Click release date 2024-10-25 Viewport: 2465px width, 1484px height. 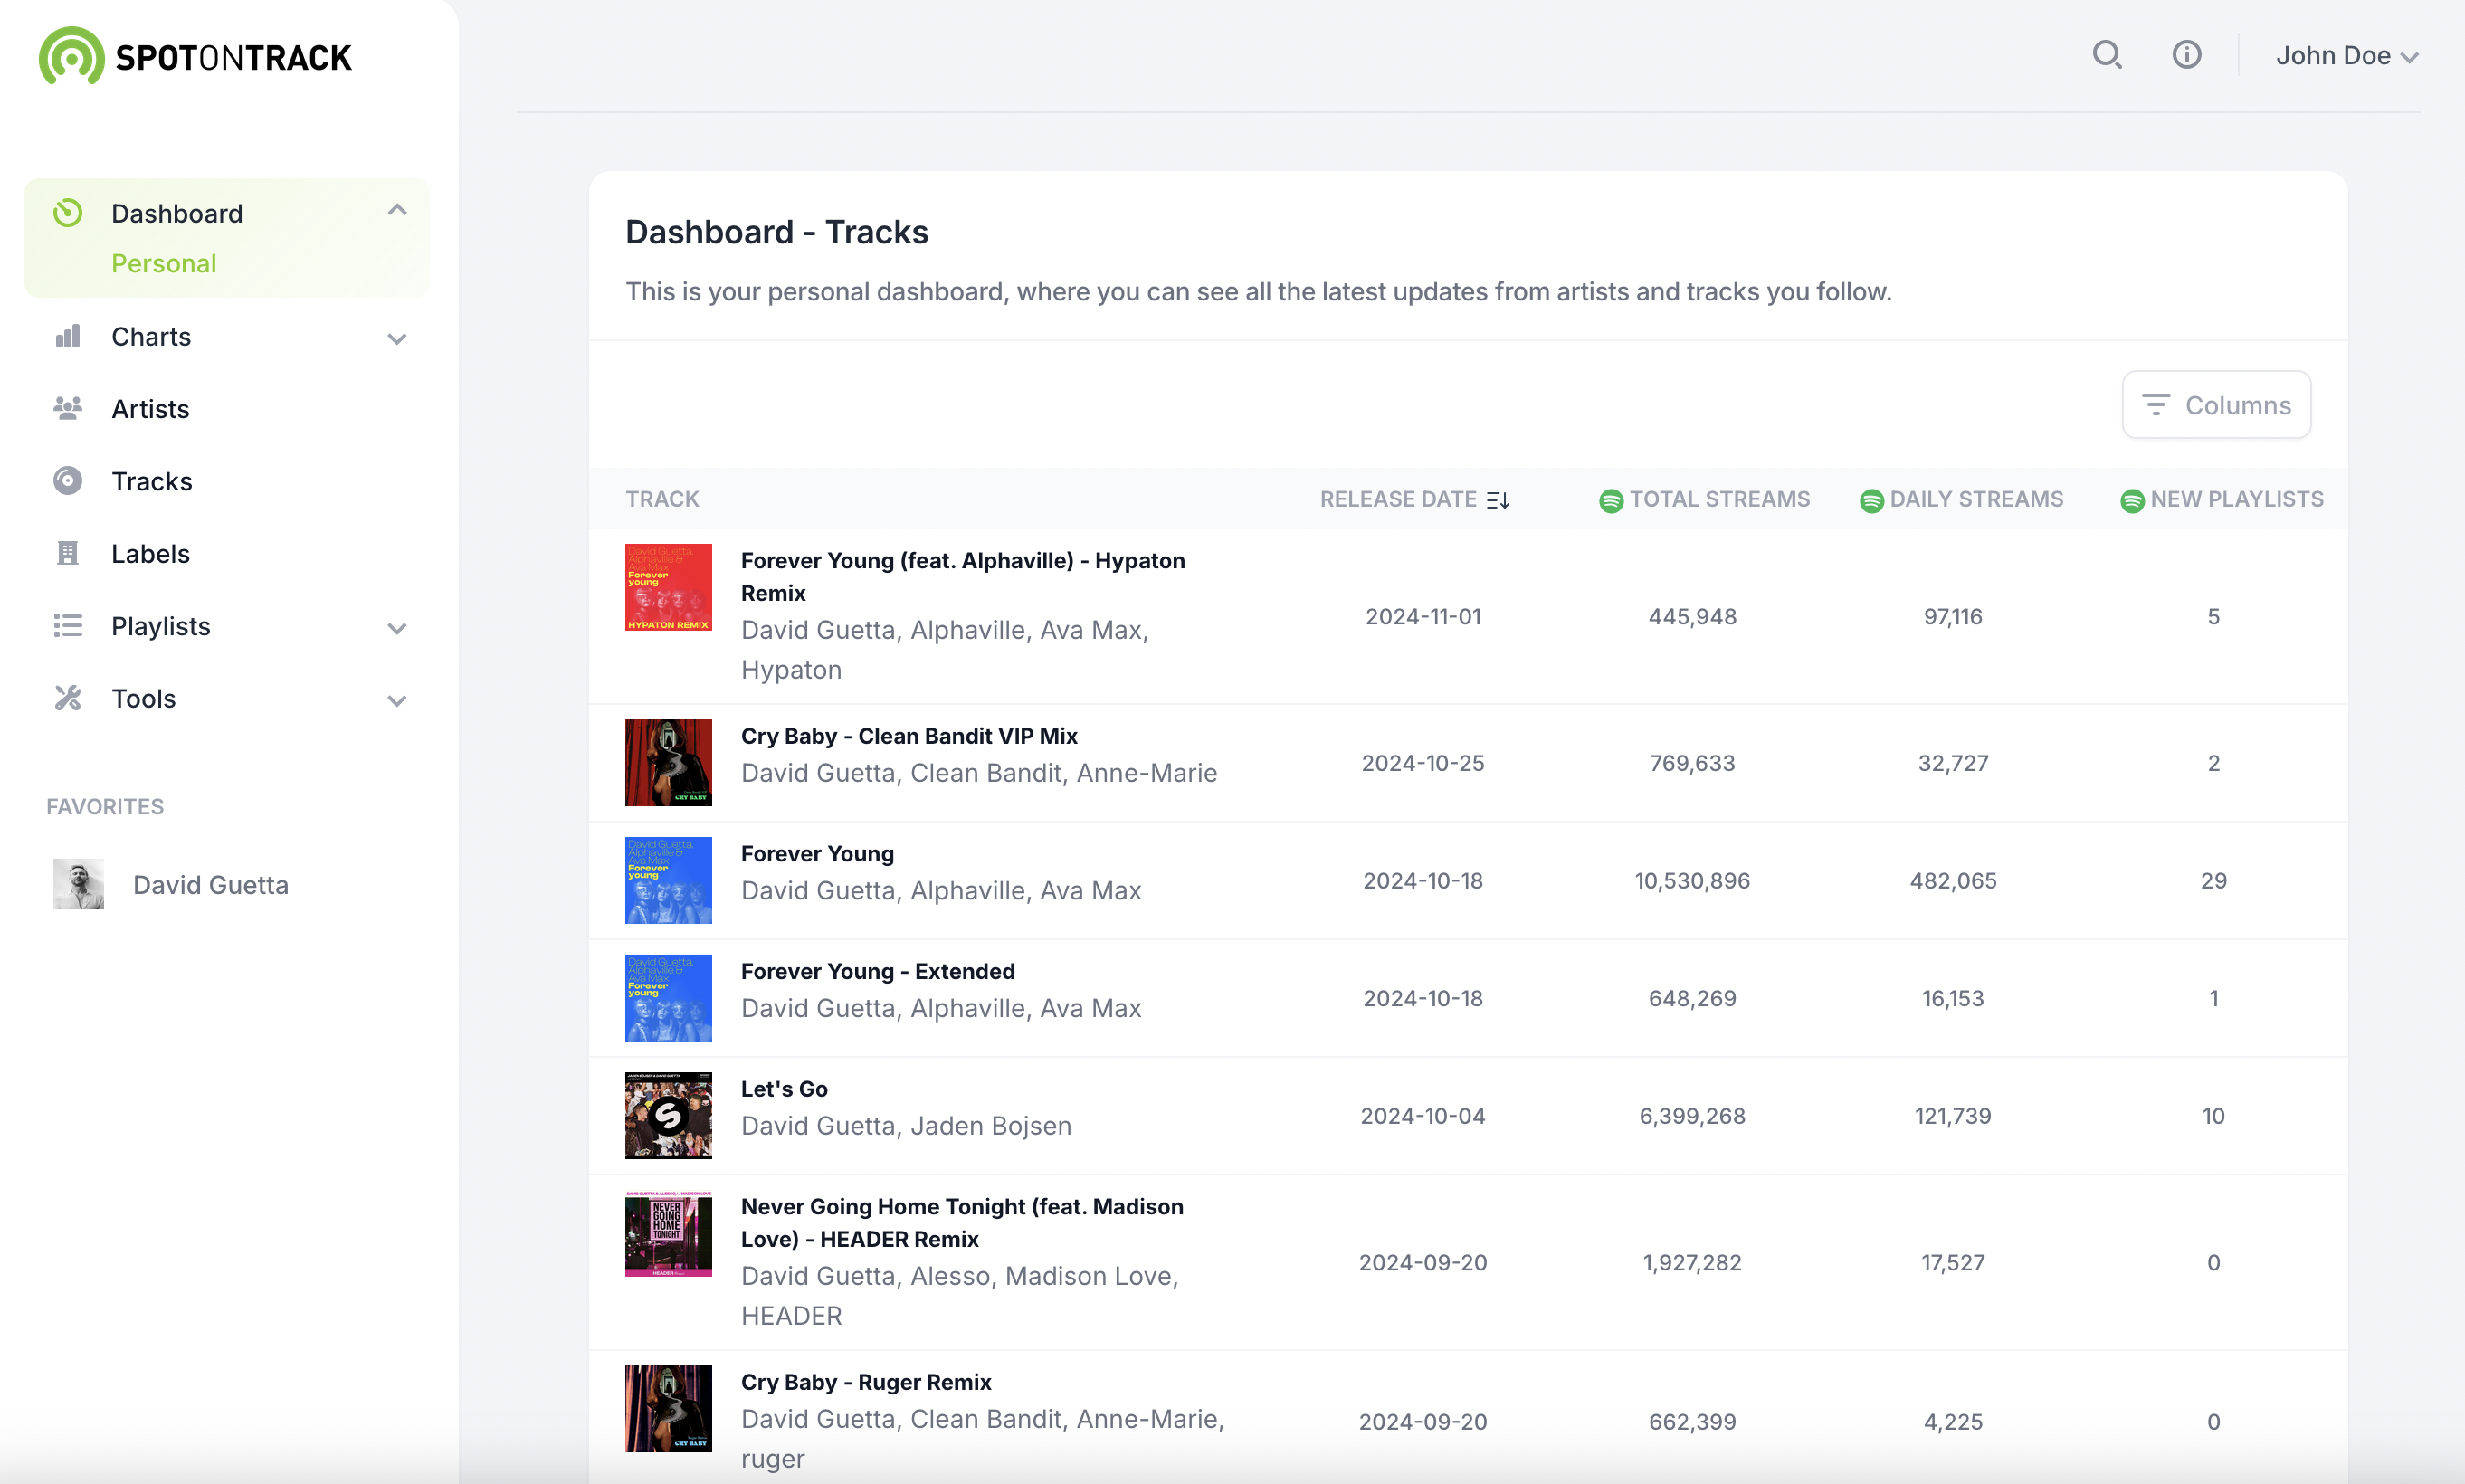coord(1423,763)
